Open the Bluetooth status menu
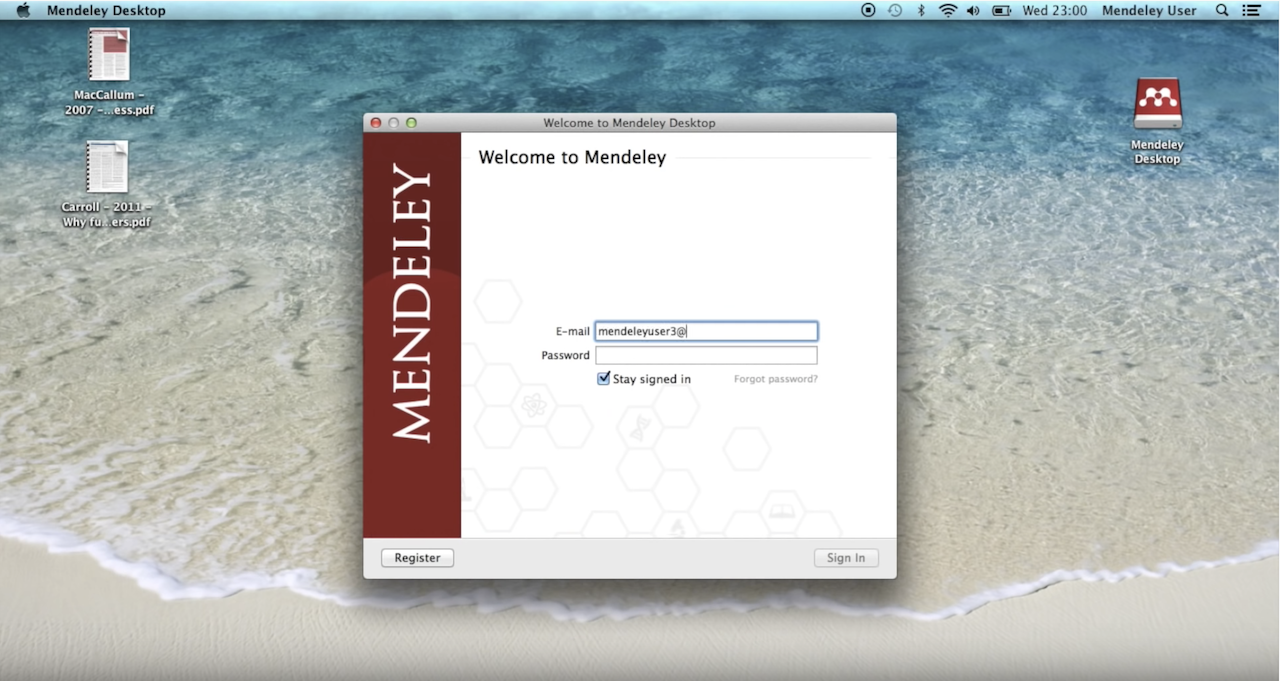 921,10
